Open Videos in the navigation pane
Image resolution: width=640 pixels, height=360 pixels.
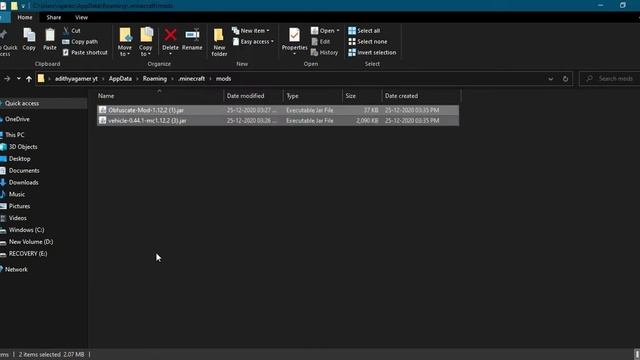(x=18, y=218)
